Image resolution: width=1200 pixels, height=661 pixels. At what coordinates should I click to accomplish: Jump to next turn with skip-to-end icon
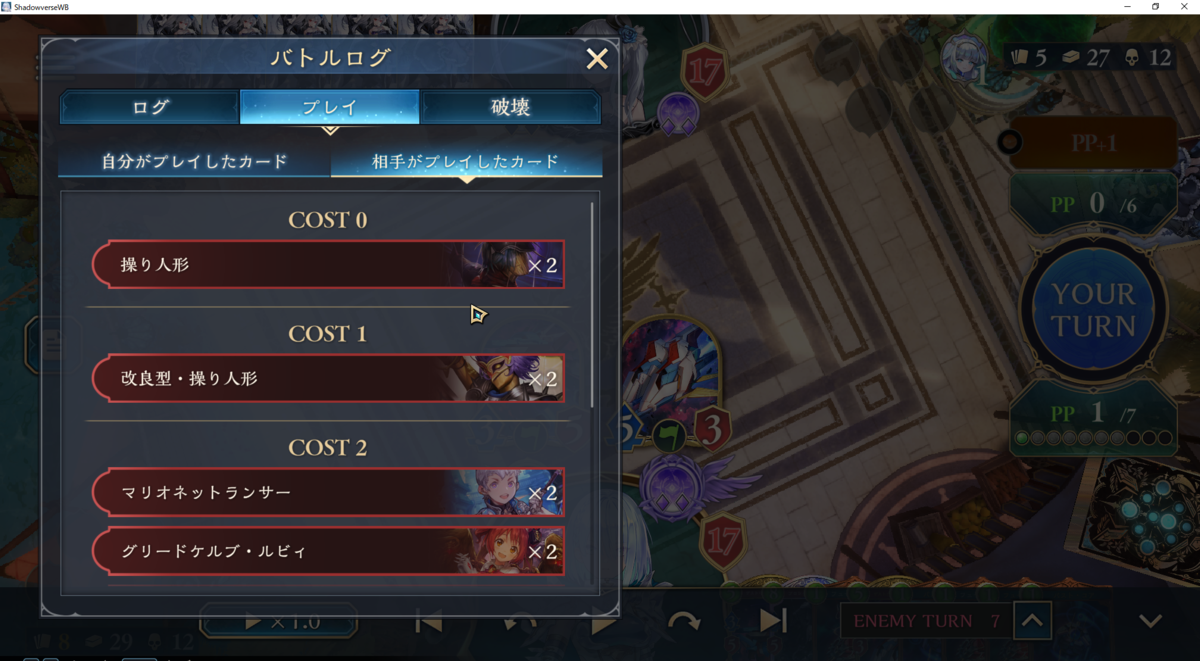(773, 621)
